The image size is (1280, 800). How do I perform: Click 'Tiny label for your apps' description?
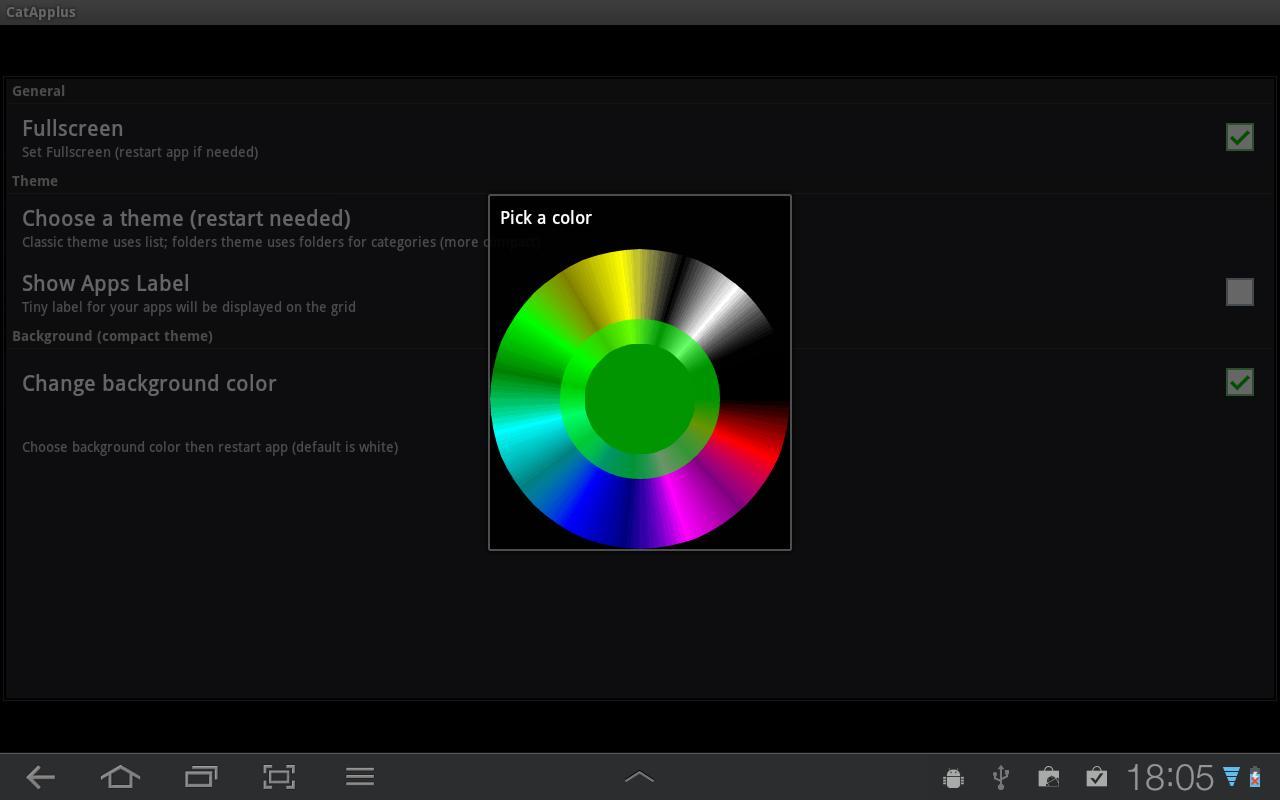click(x=189, y=307)
